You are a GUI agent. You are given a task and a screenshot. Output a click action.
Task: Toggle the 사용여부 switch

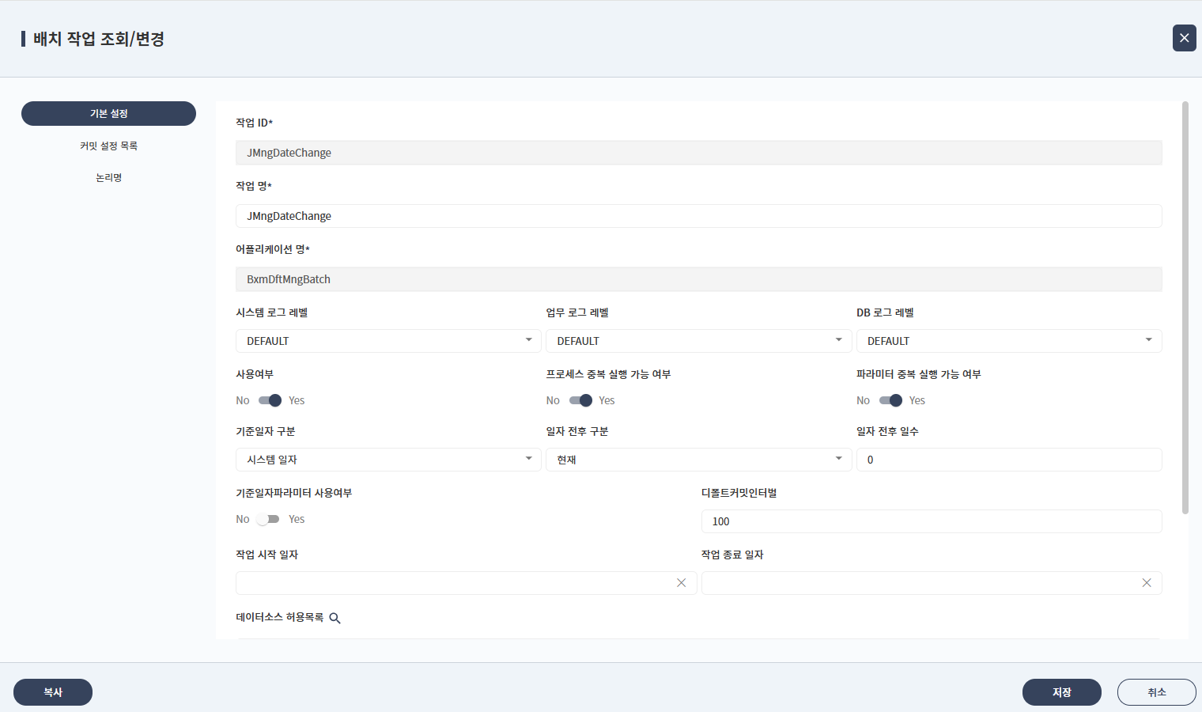point(270,400)
